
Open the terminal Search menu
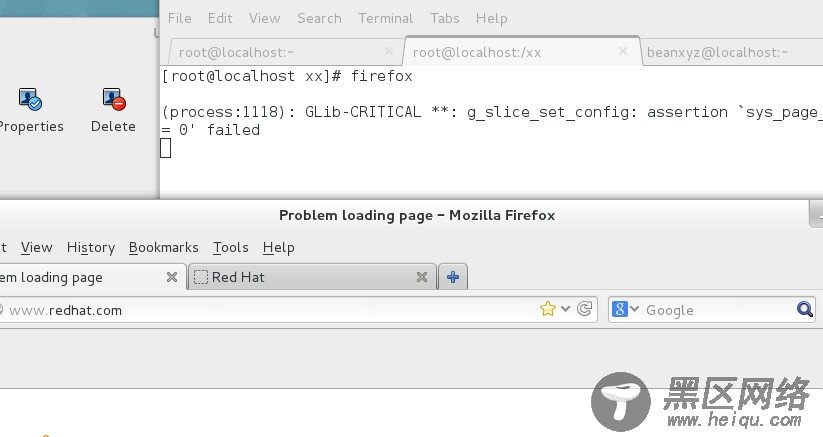tap(319, 18)
